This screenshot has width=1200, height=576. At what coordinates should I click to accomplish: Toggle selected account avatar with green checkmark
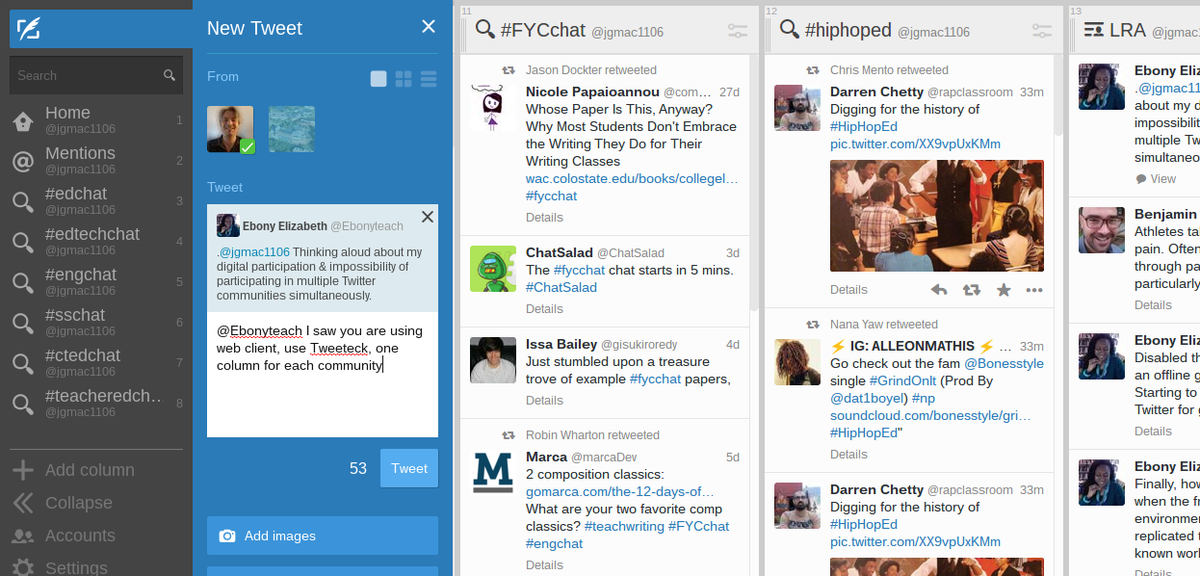tap(230, 129)
